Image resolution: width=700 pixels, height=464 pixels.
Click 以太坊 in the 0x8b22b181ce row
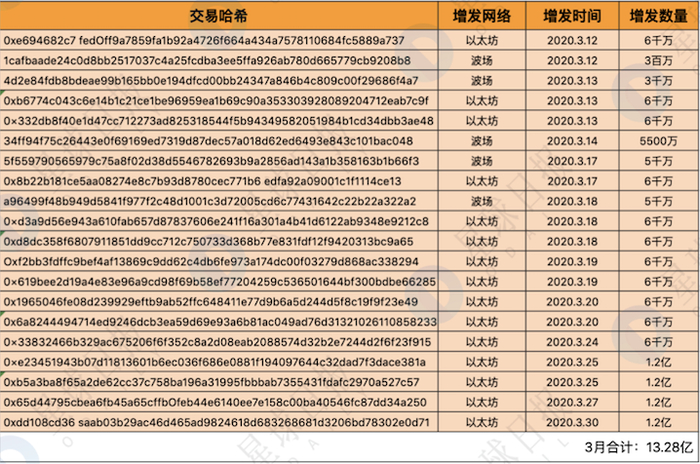pyautogui.click(x=482, y=181)
